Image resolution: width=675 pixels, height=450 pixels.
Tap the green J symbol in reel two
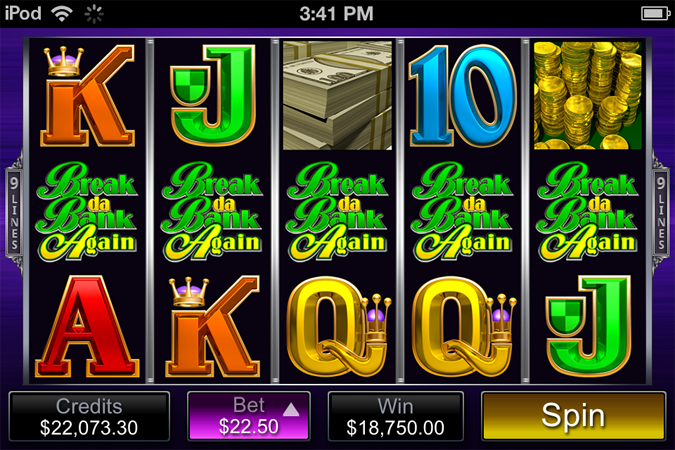(x=213, y=95)
